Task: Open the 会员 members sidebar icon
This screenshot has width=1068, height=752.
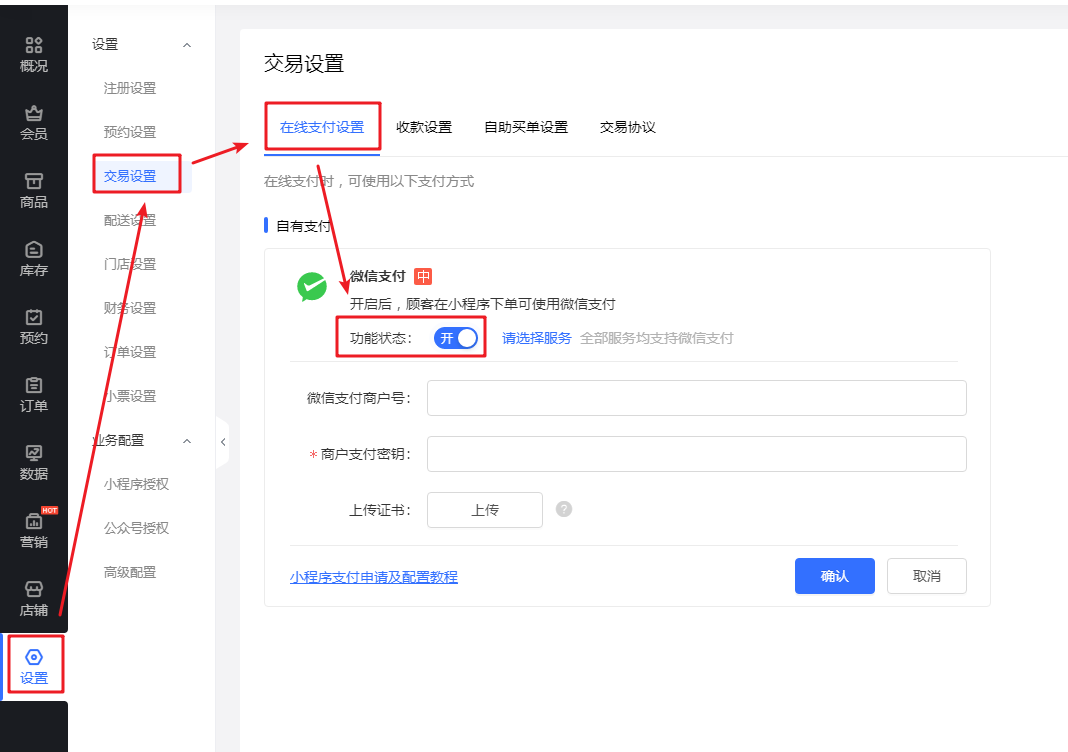Action: click(33, 123)
